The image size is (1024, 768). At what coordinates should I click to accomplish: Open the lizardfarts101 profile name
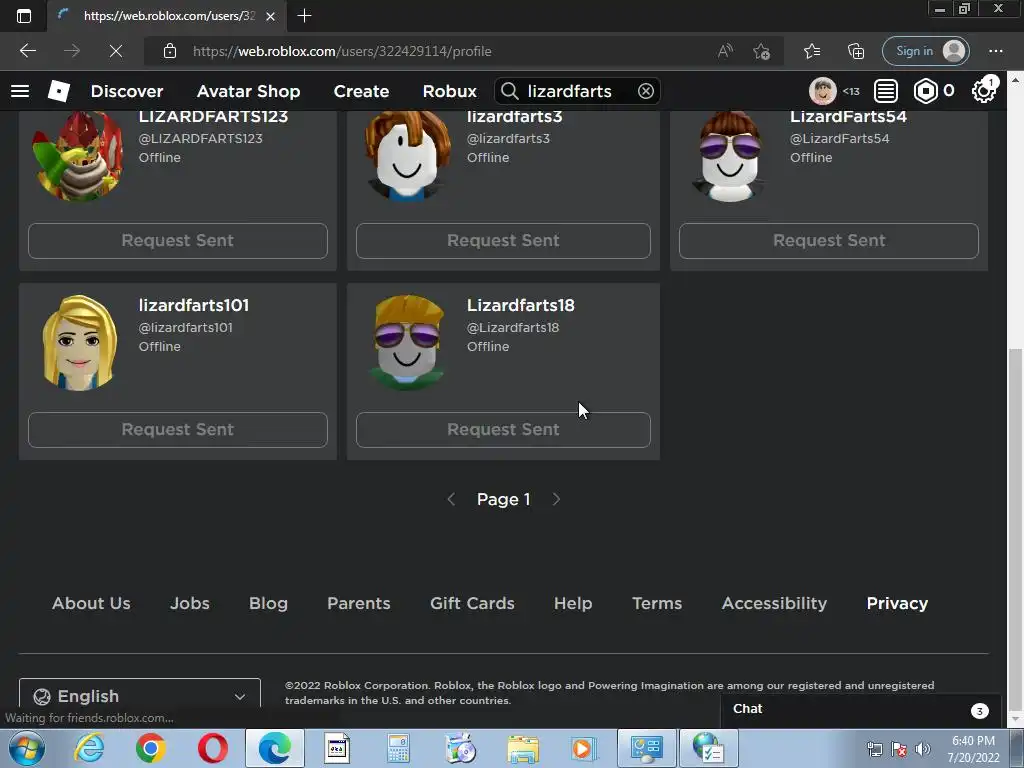pyautogui.click(x=193, y=305)
